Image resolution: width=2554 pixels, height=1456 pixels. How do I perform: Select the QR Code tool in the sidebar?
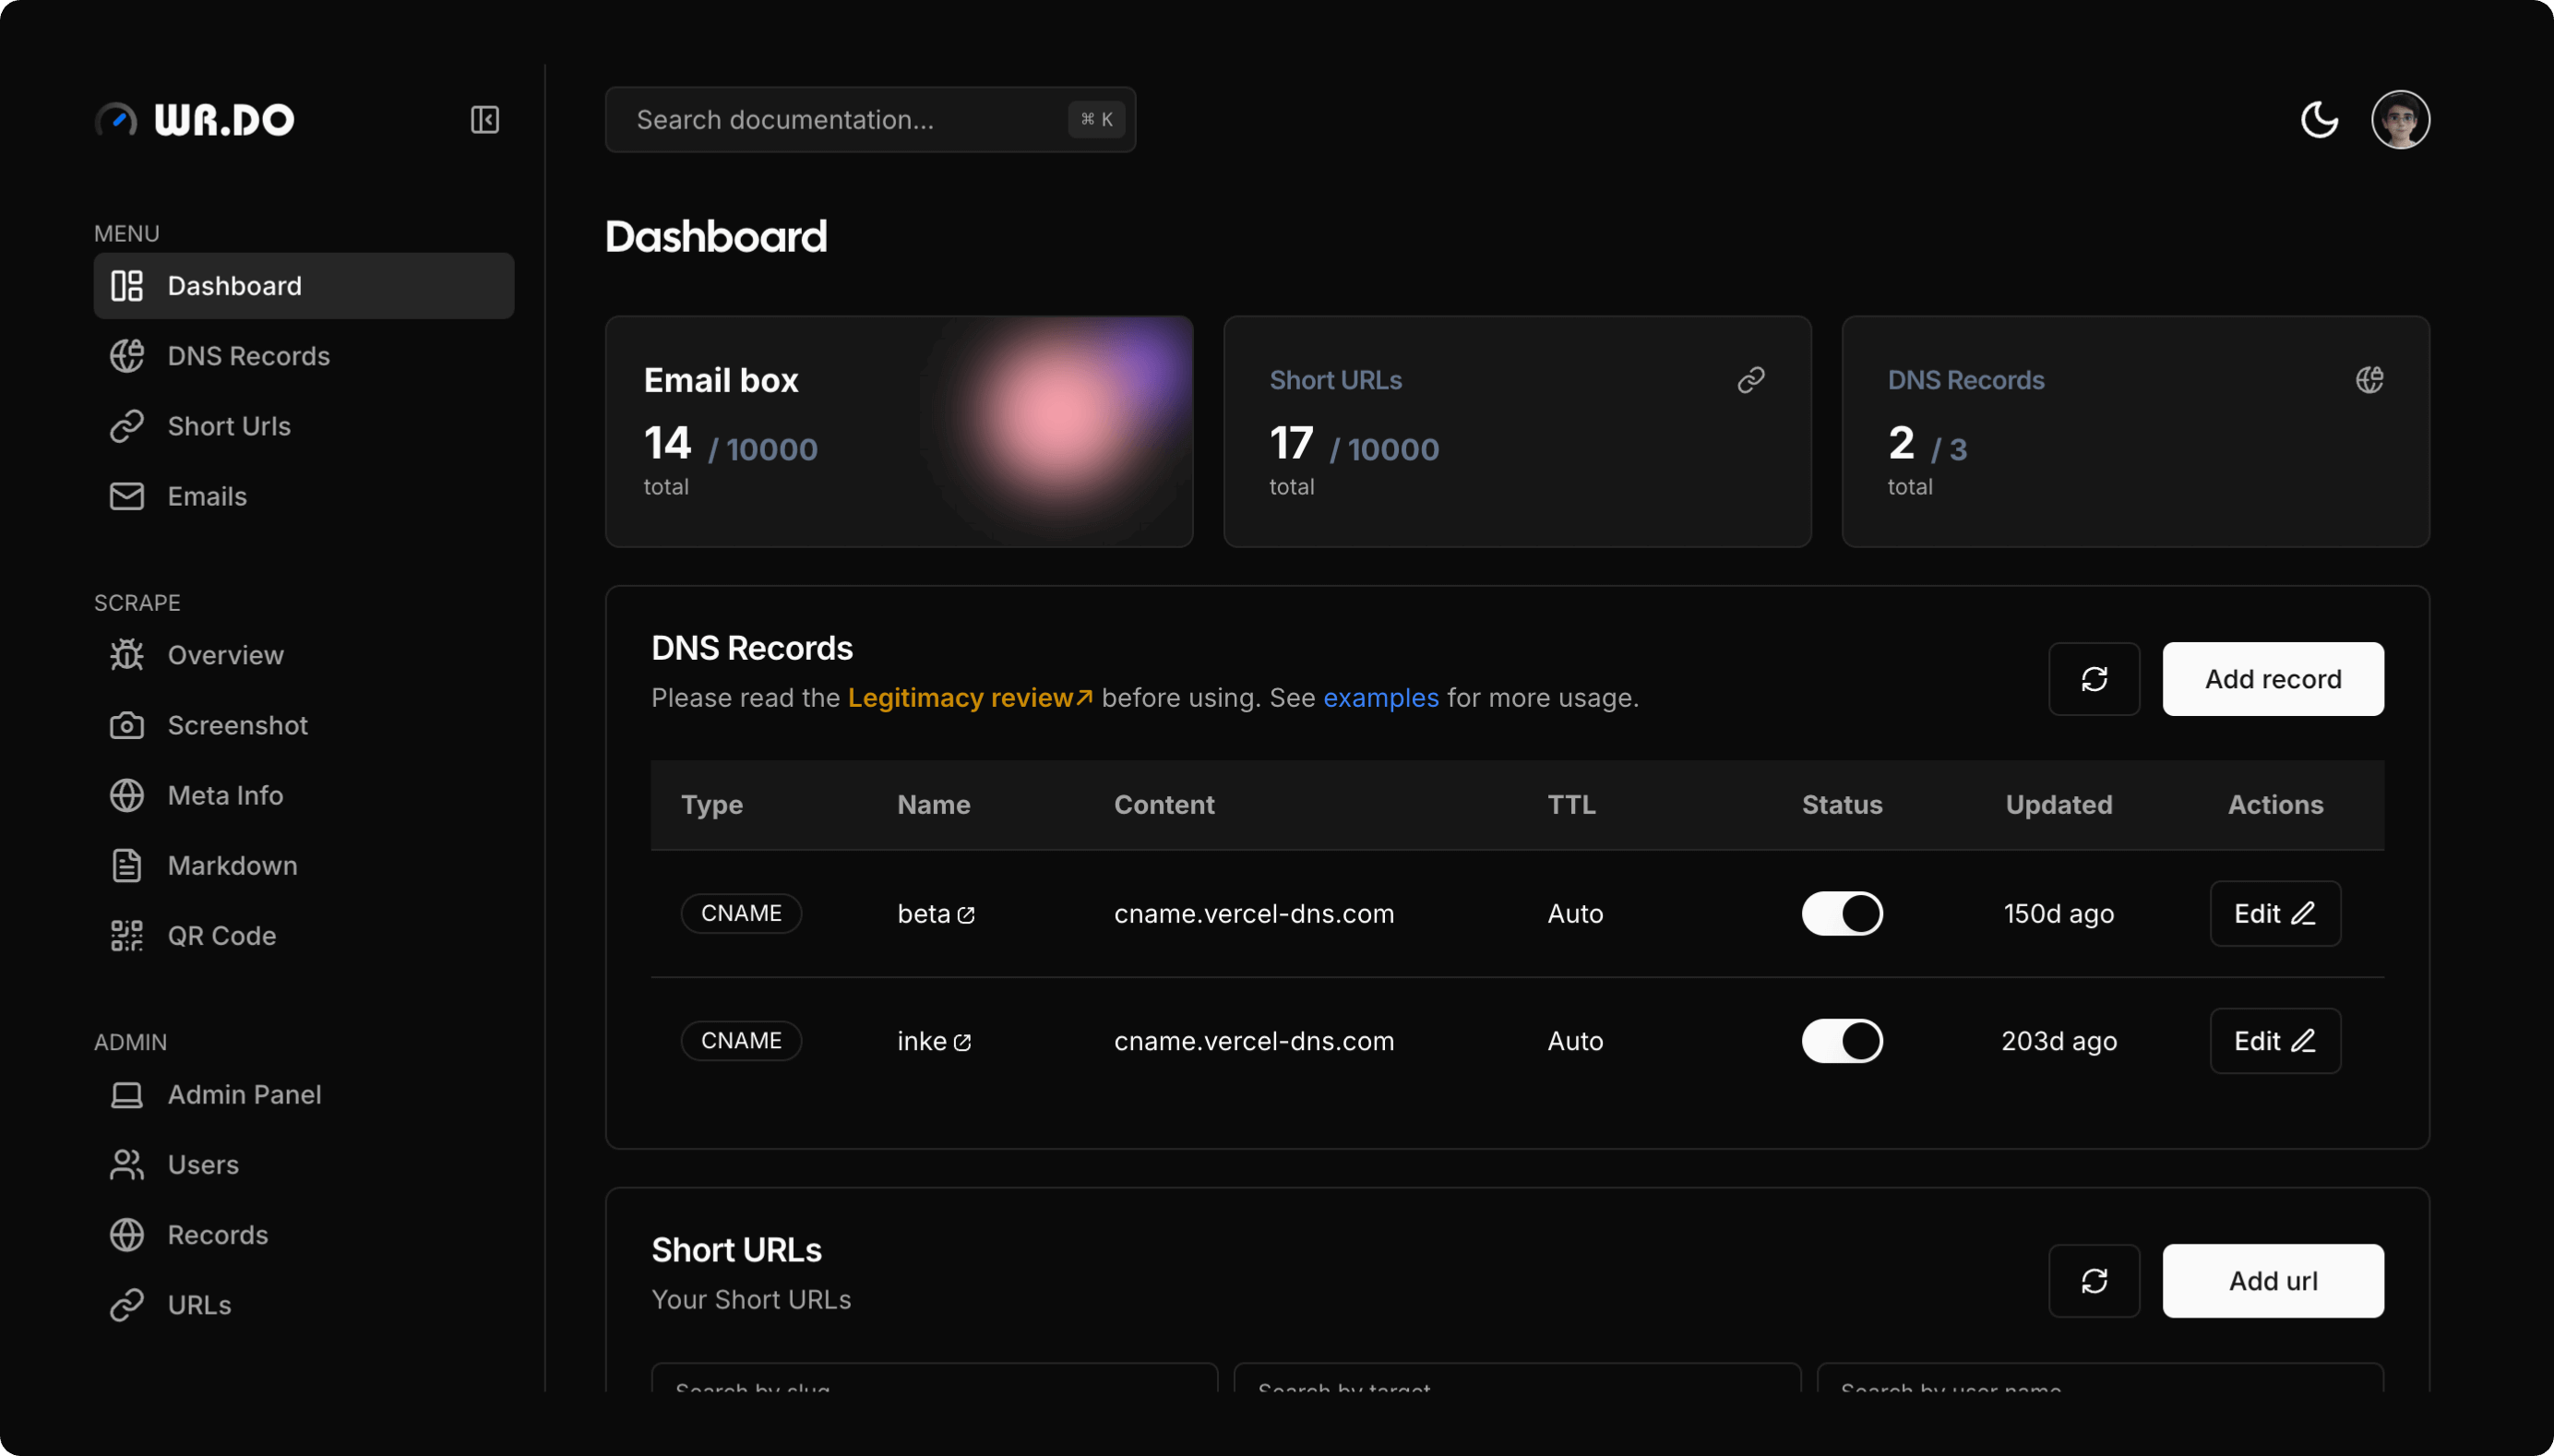(221, 935)
